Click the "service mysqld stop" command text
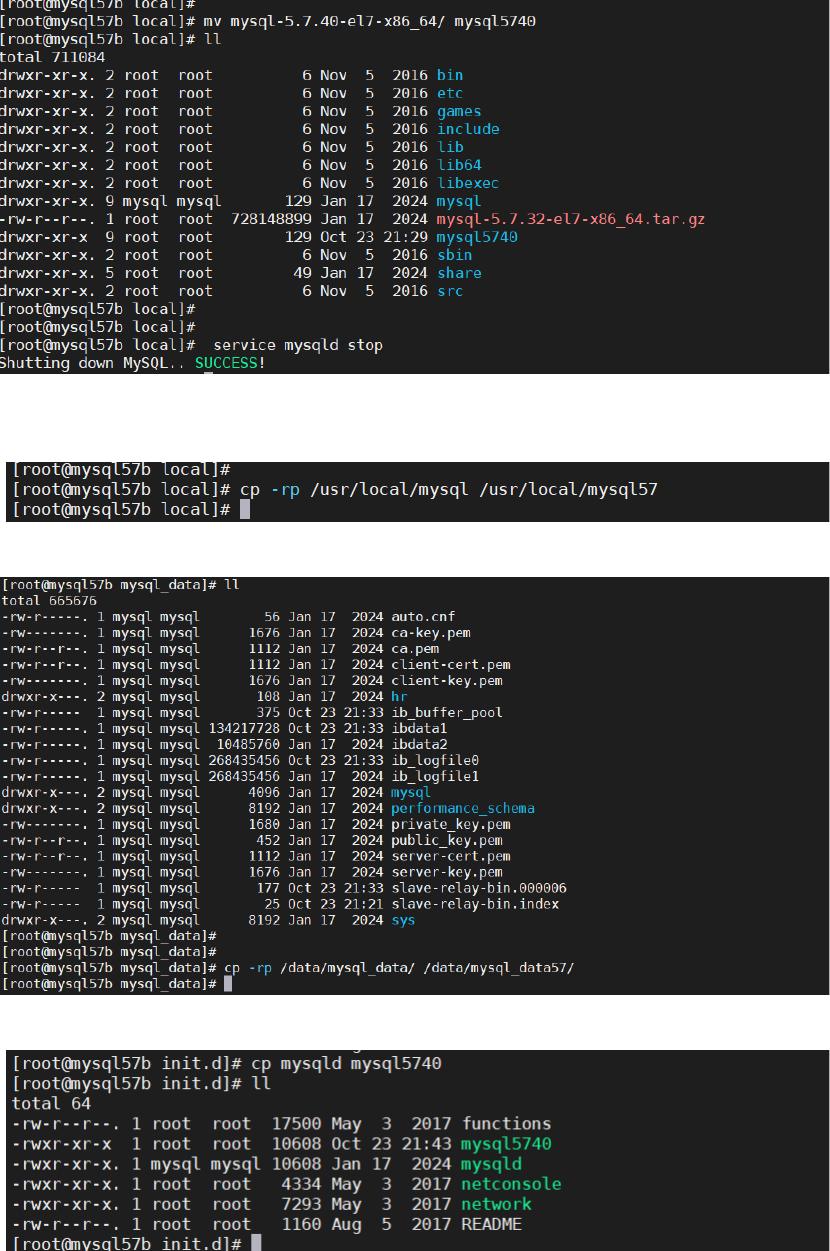The image size is (830, 1251). pos(298,345)
